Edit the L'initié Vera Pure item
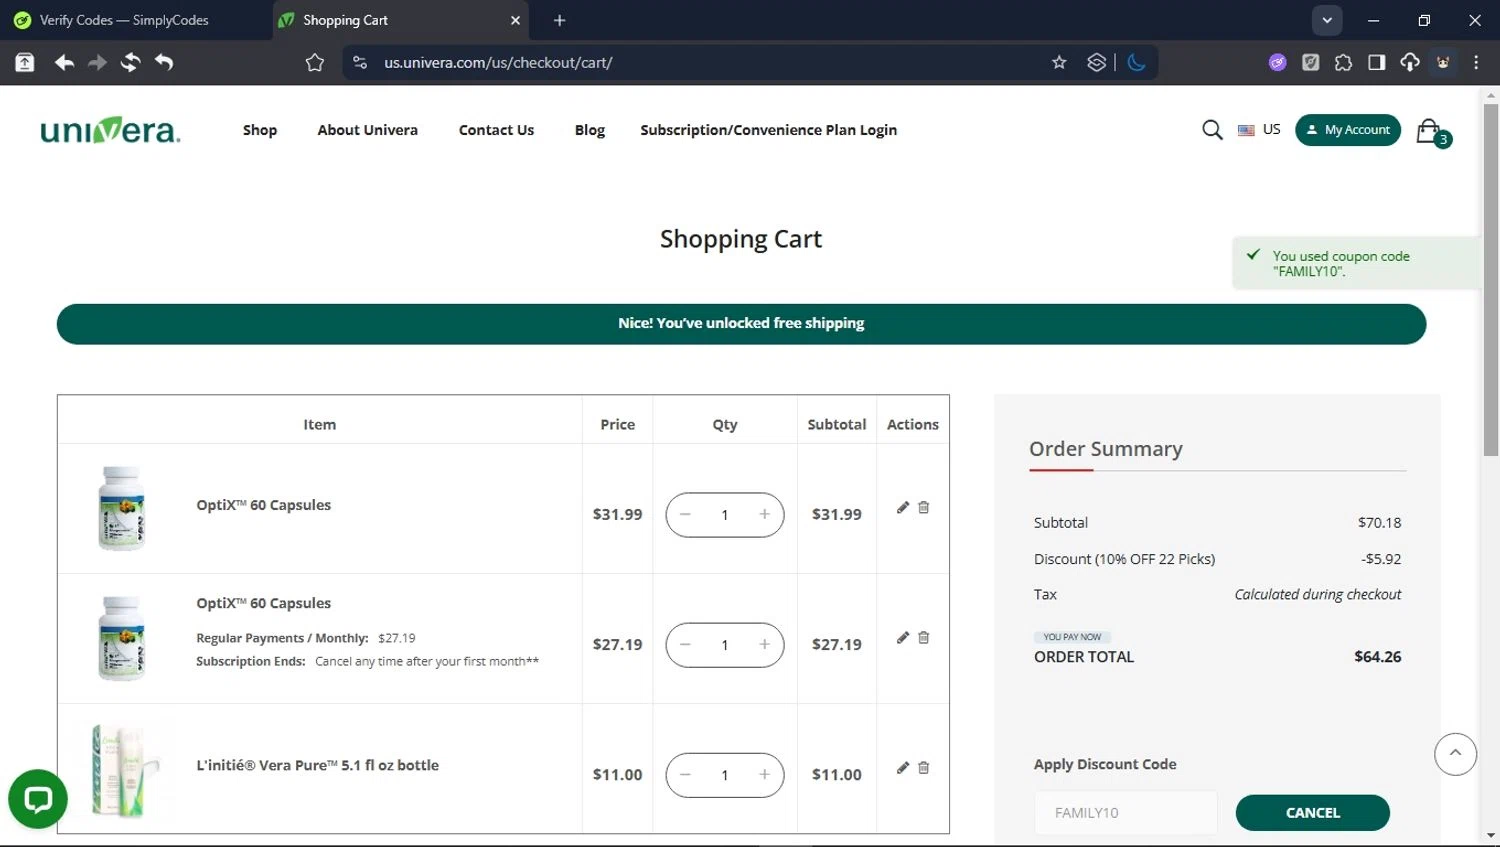The image size is (1500, 847). [903, 767]
